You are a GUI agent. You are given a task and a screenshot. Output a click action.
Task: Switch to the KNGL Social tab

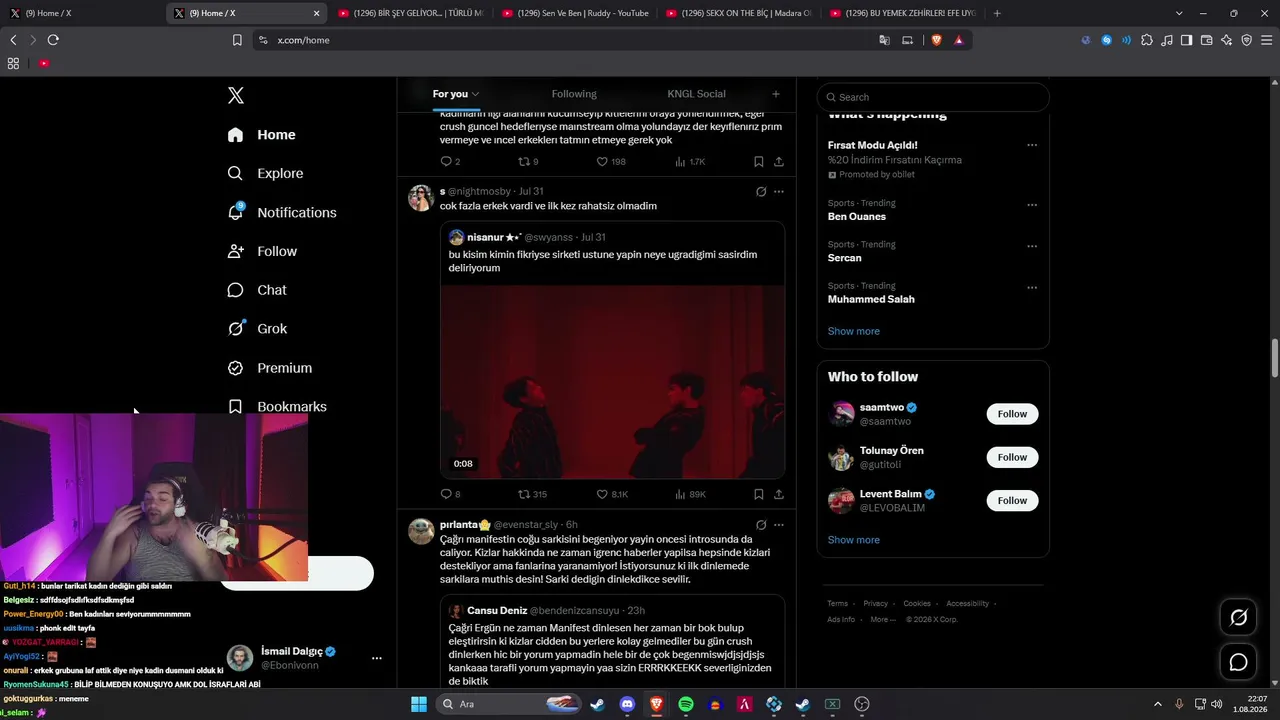pyautogui.click(x=696, y=94)
